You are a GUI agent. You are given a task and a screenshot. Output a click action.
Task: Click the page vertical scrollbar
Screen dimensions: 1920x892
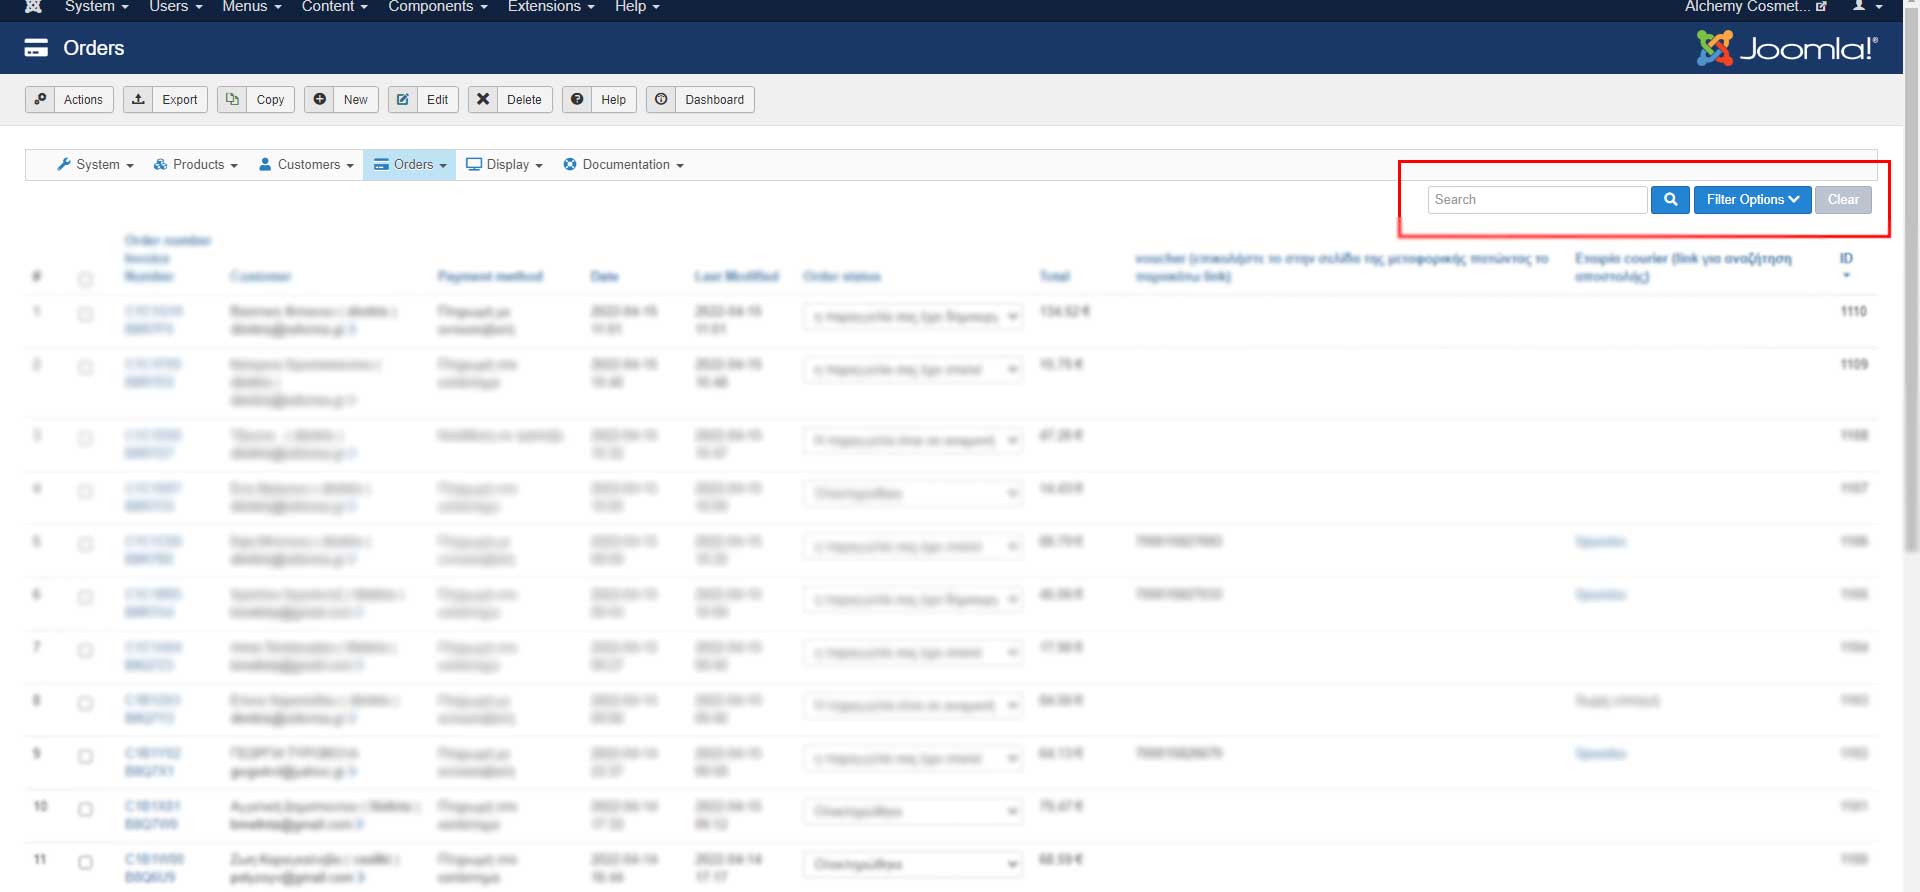(x=1911, y=280)
